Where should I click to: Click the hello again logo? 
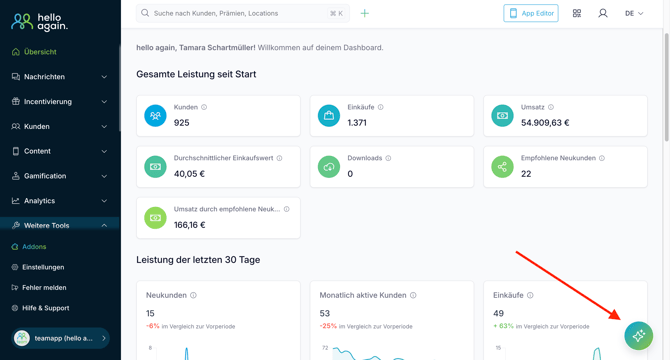pos(39,22)
